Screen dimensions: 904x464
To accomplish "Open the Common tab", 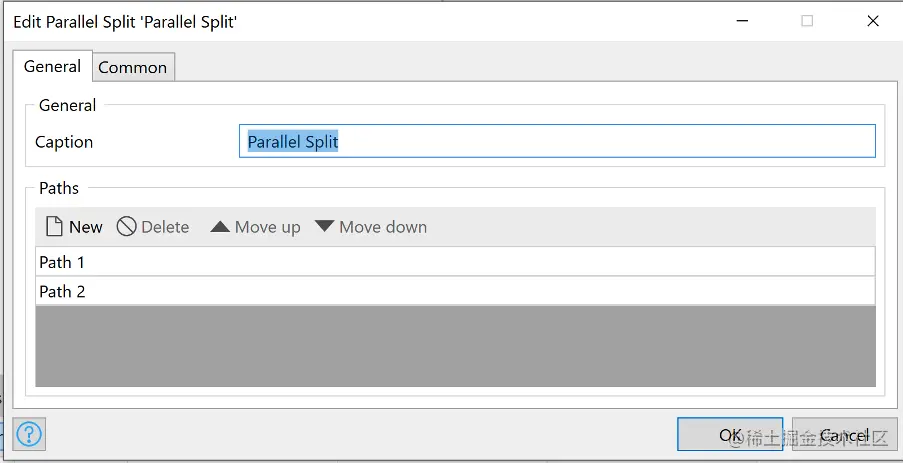I will (x=132, y=68).
